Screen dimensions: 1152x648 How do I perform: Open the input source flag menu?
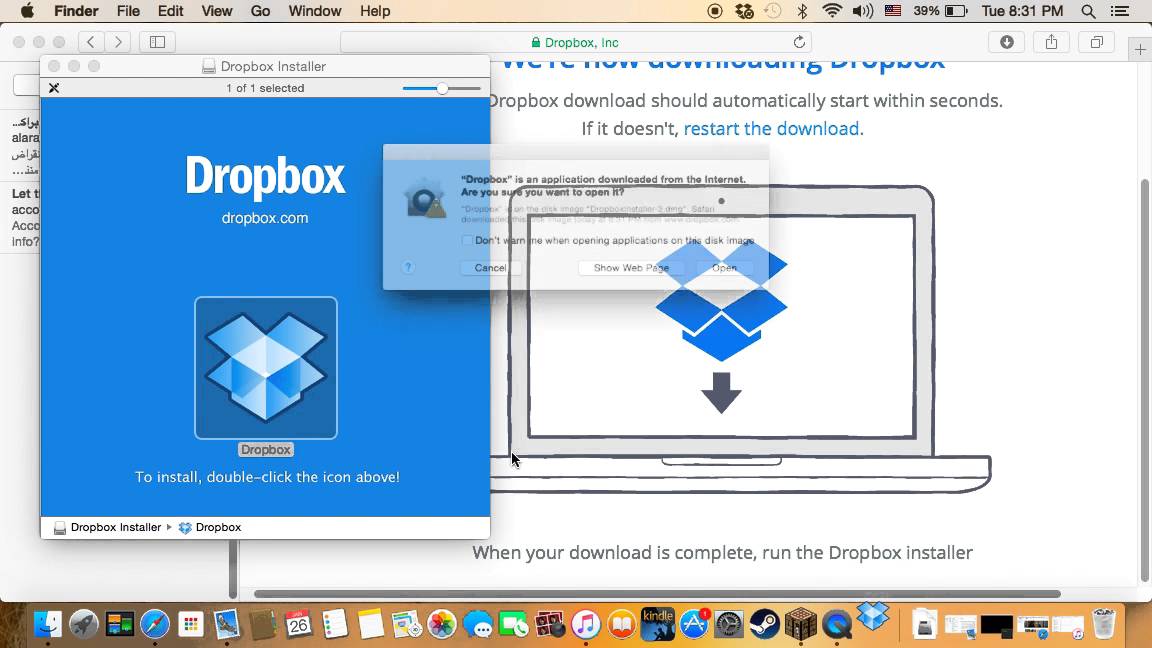[893, 11]
